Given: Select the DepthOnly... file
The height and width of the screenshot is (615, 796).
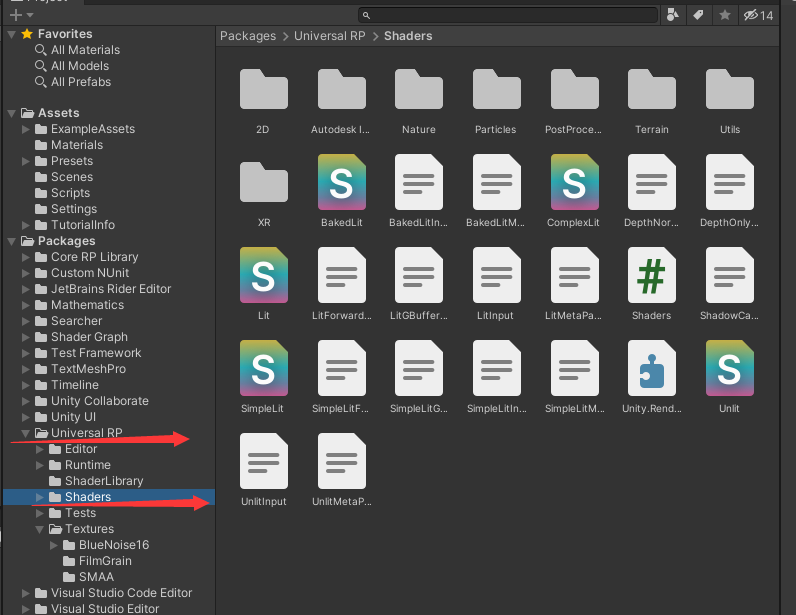Looking at the screenshot, I should (729, 182).
